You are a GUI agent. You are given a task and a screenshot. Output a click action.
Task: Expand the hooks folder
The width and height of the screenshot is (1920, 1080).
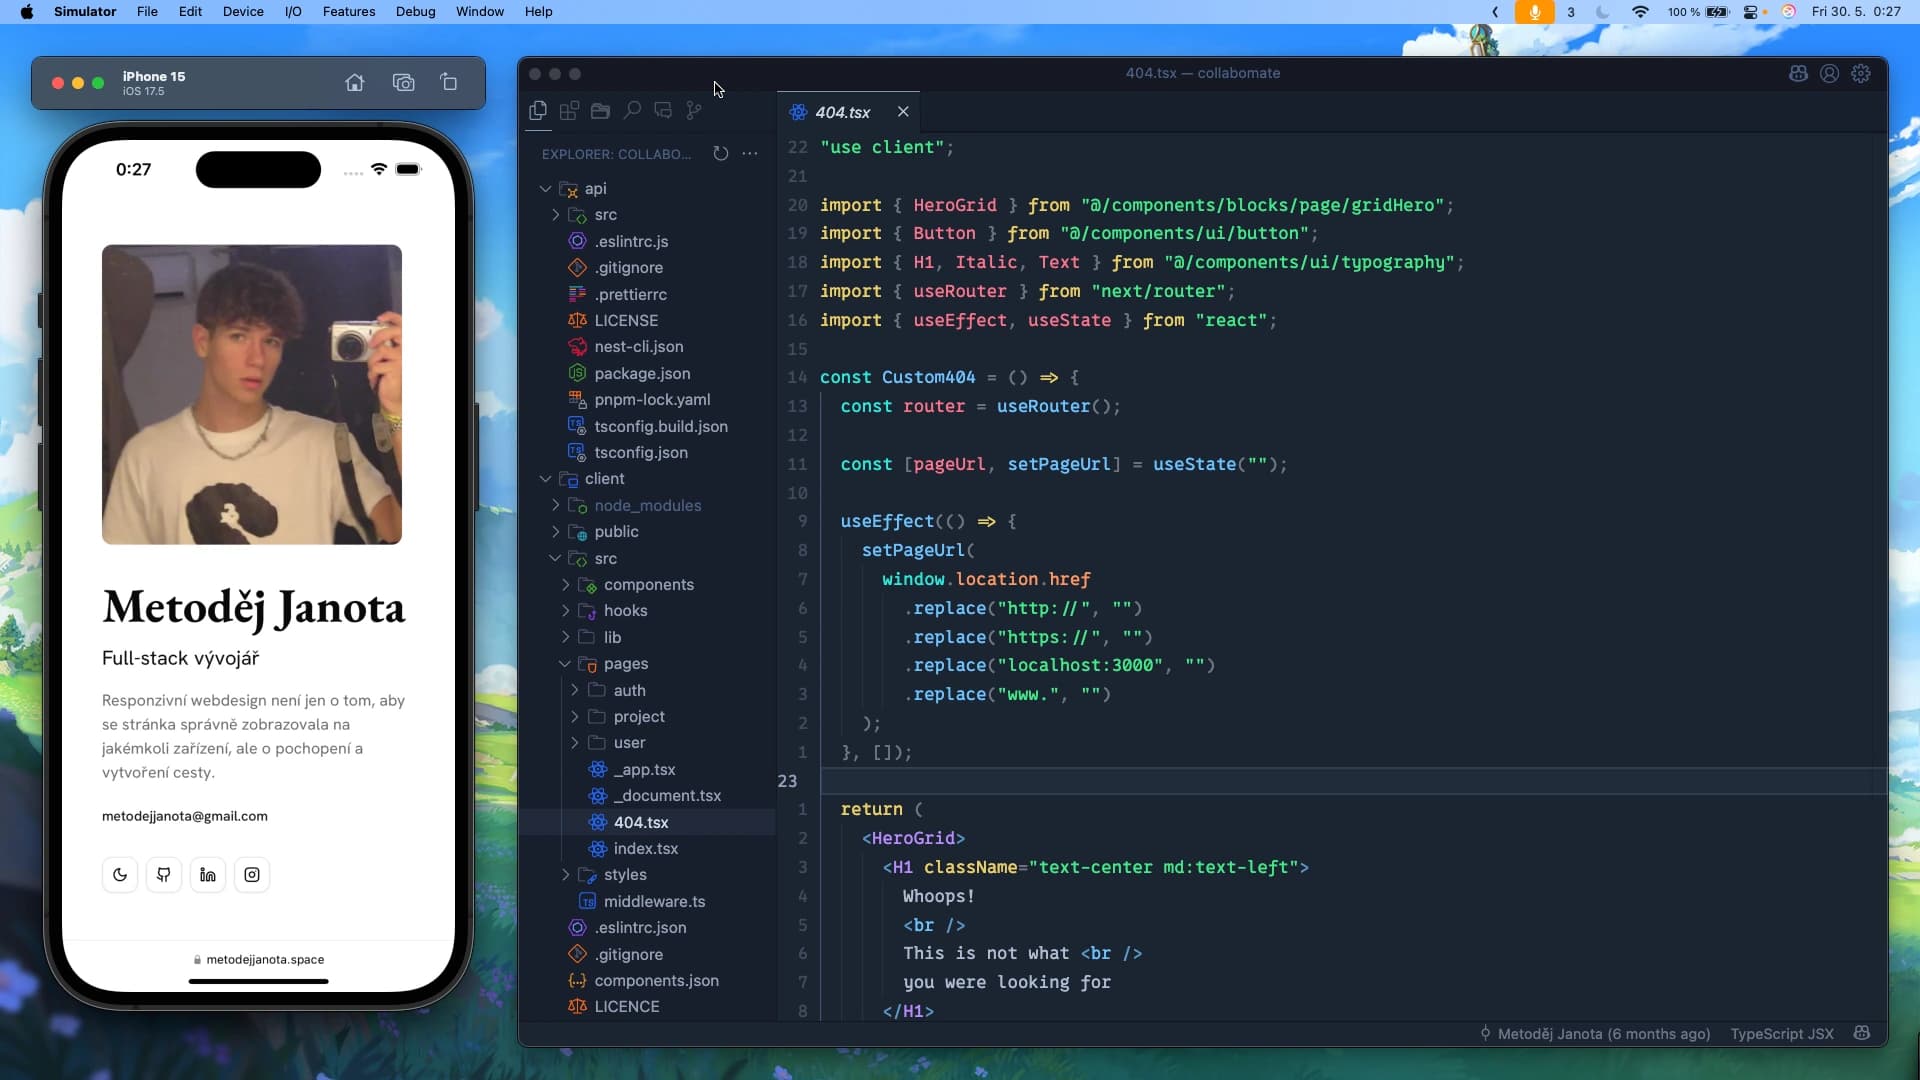[565, 611]
